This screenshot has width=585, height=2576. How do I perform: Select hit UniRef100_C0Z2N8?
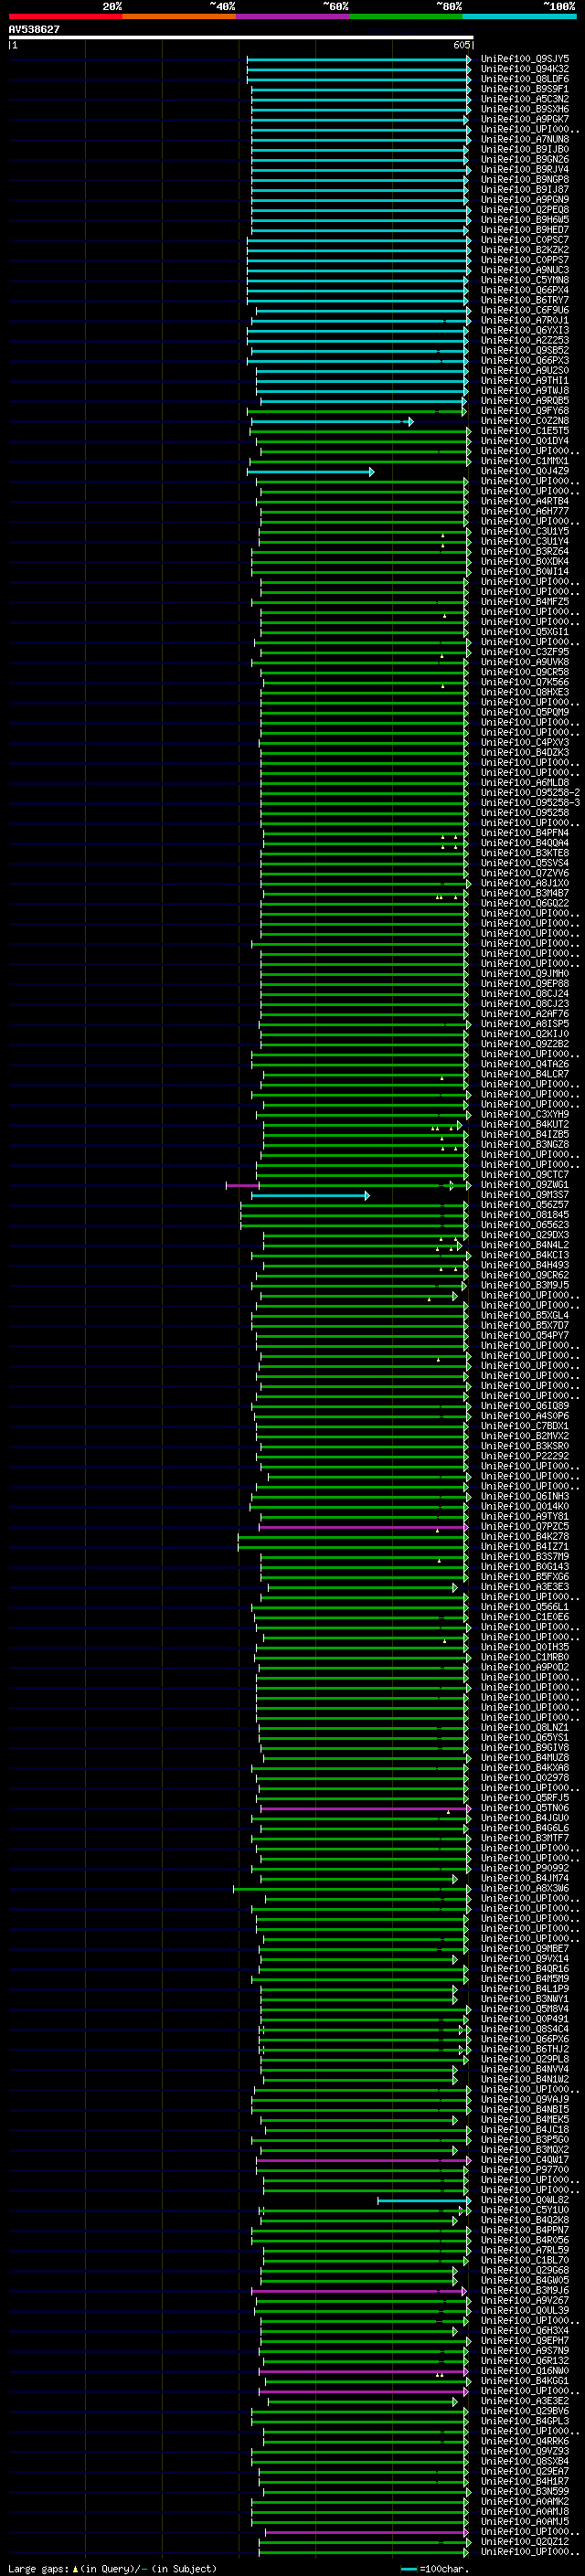525,421
